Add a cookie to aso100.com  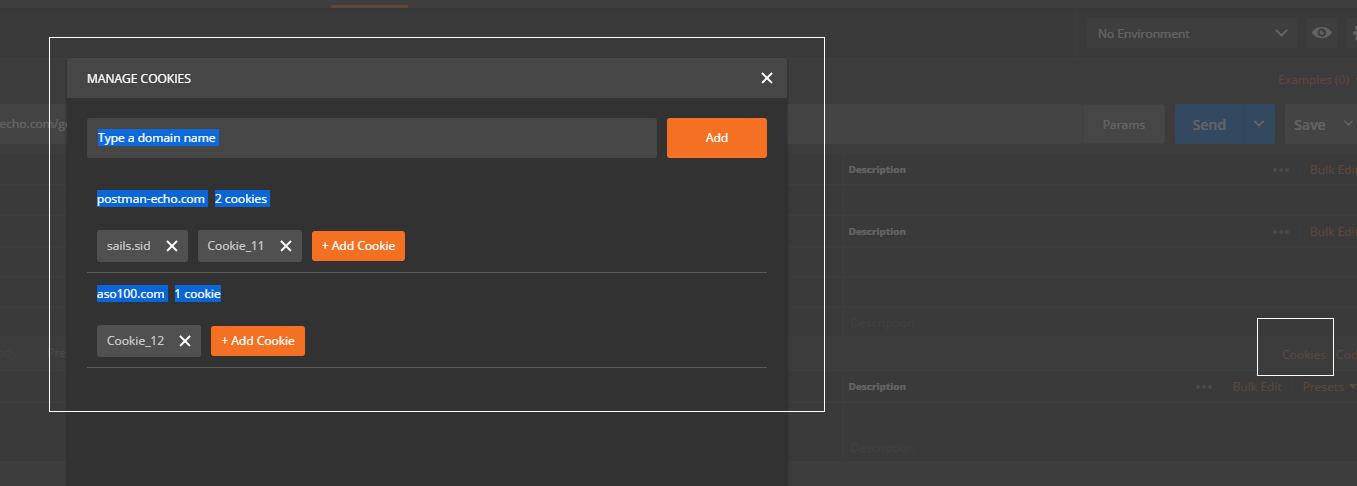pos(258,341)
